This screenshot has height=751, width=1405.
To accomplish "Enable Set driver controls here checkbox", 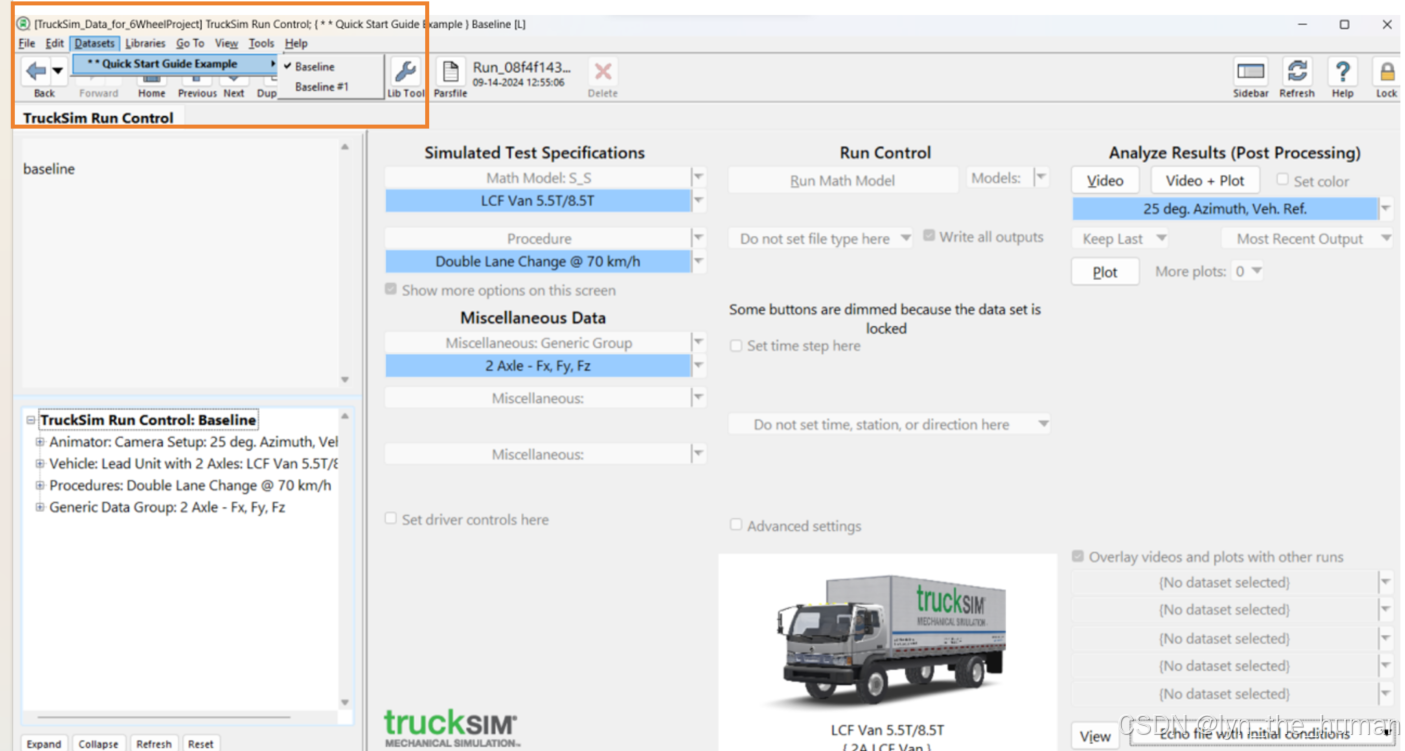I will pyautogui.click(x=391, y=519).
